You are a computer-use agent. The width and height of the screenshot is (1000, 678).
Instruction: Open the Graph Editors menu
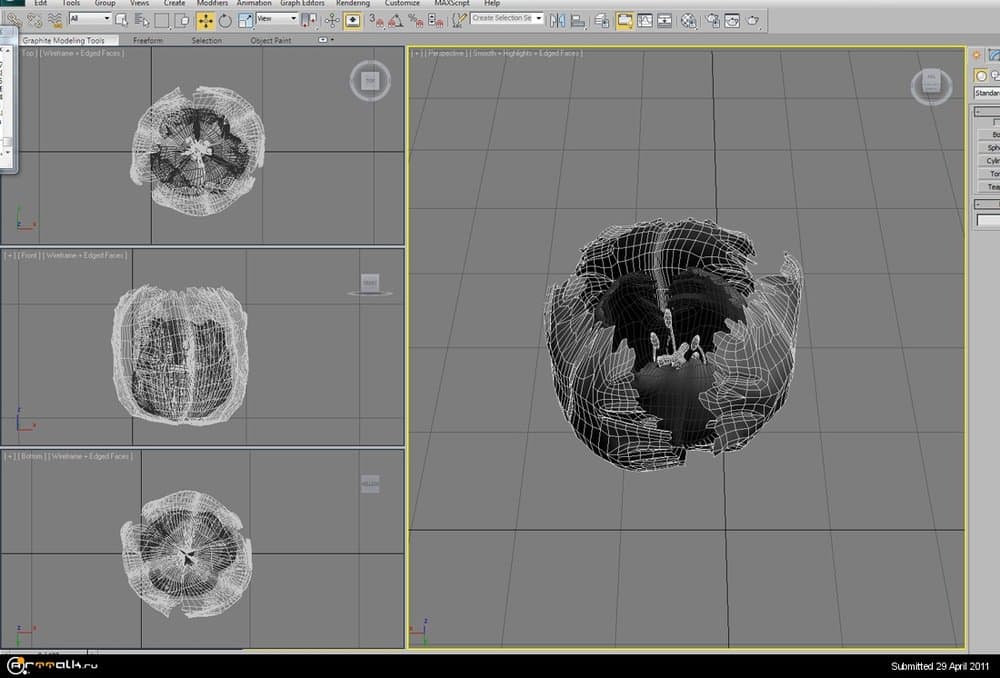click(302, 3)
